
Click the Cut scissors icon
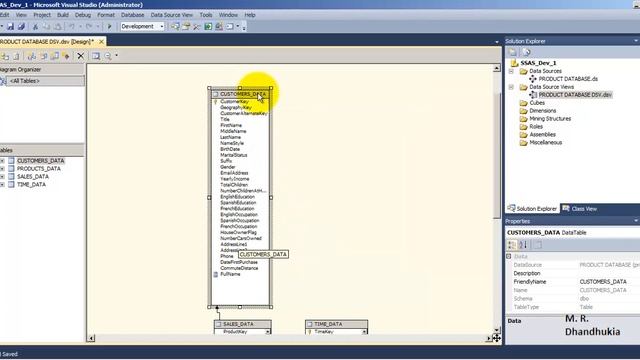pos(36,27)
